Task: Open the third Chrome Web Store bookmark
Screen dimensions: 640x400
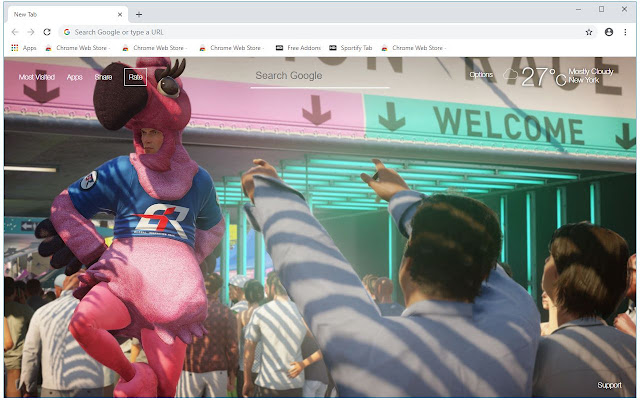Action: pyautogui.click(x=231, y=48)
